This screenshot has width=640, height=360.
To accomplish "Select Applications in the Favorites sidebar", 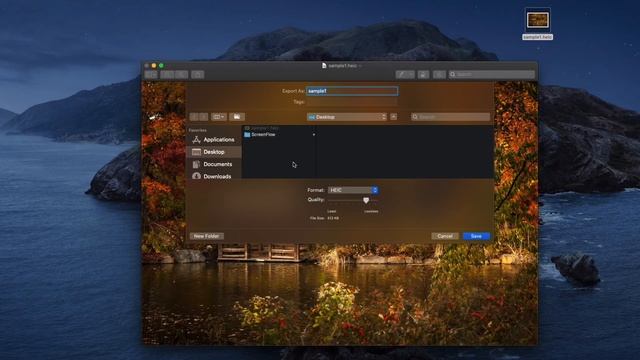I will [x=213, y=140].
